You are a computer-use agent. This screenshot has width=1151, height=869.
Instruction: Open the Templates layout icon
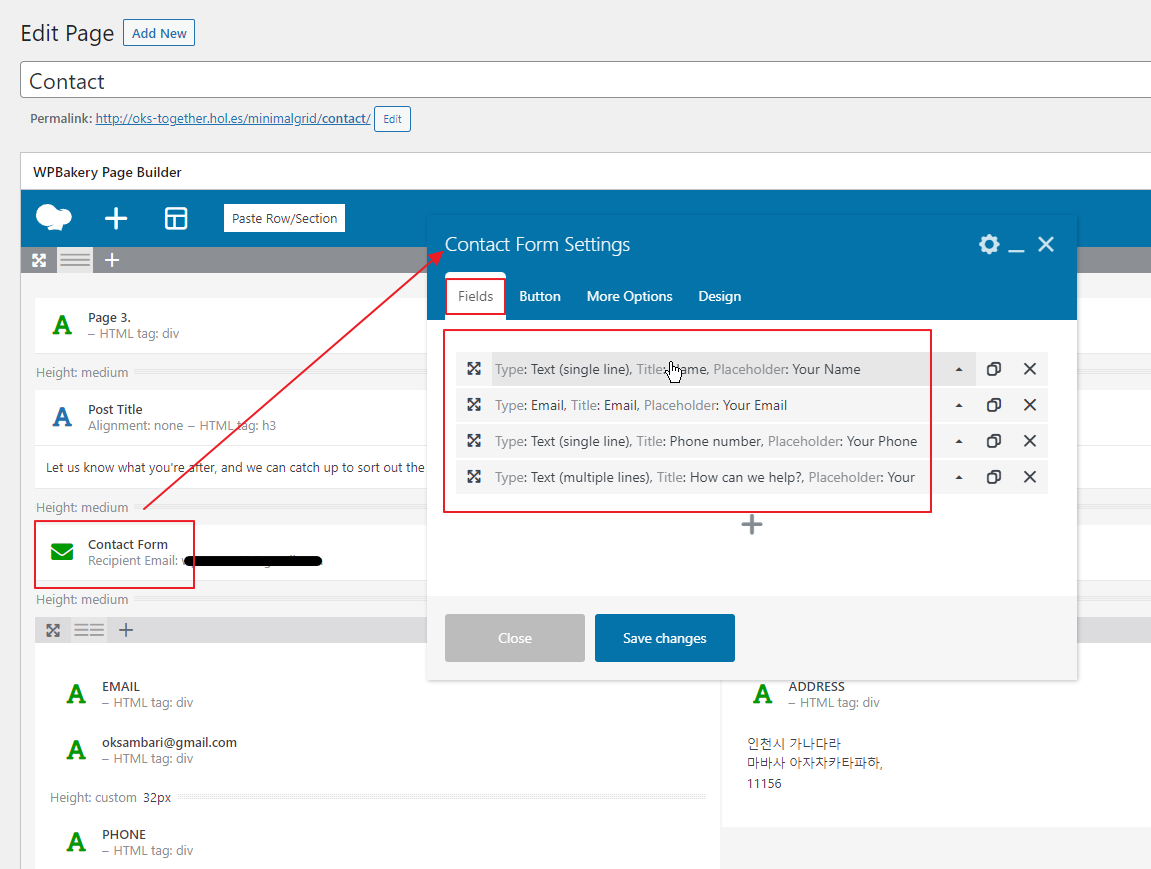click(176, 218)
